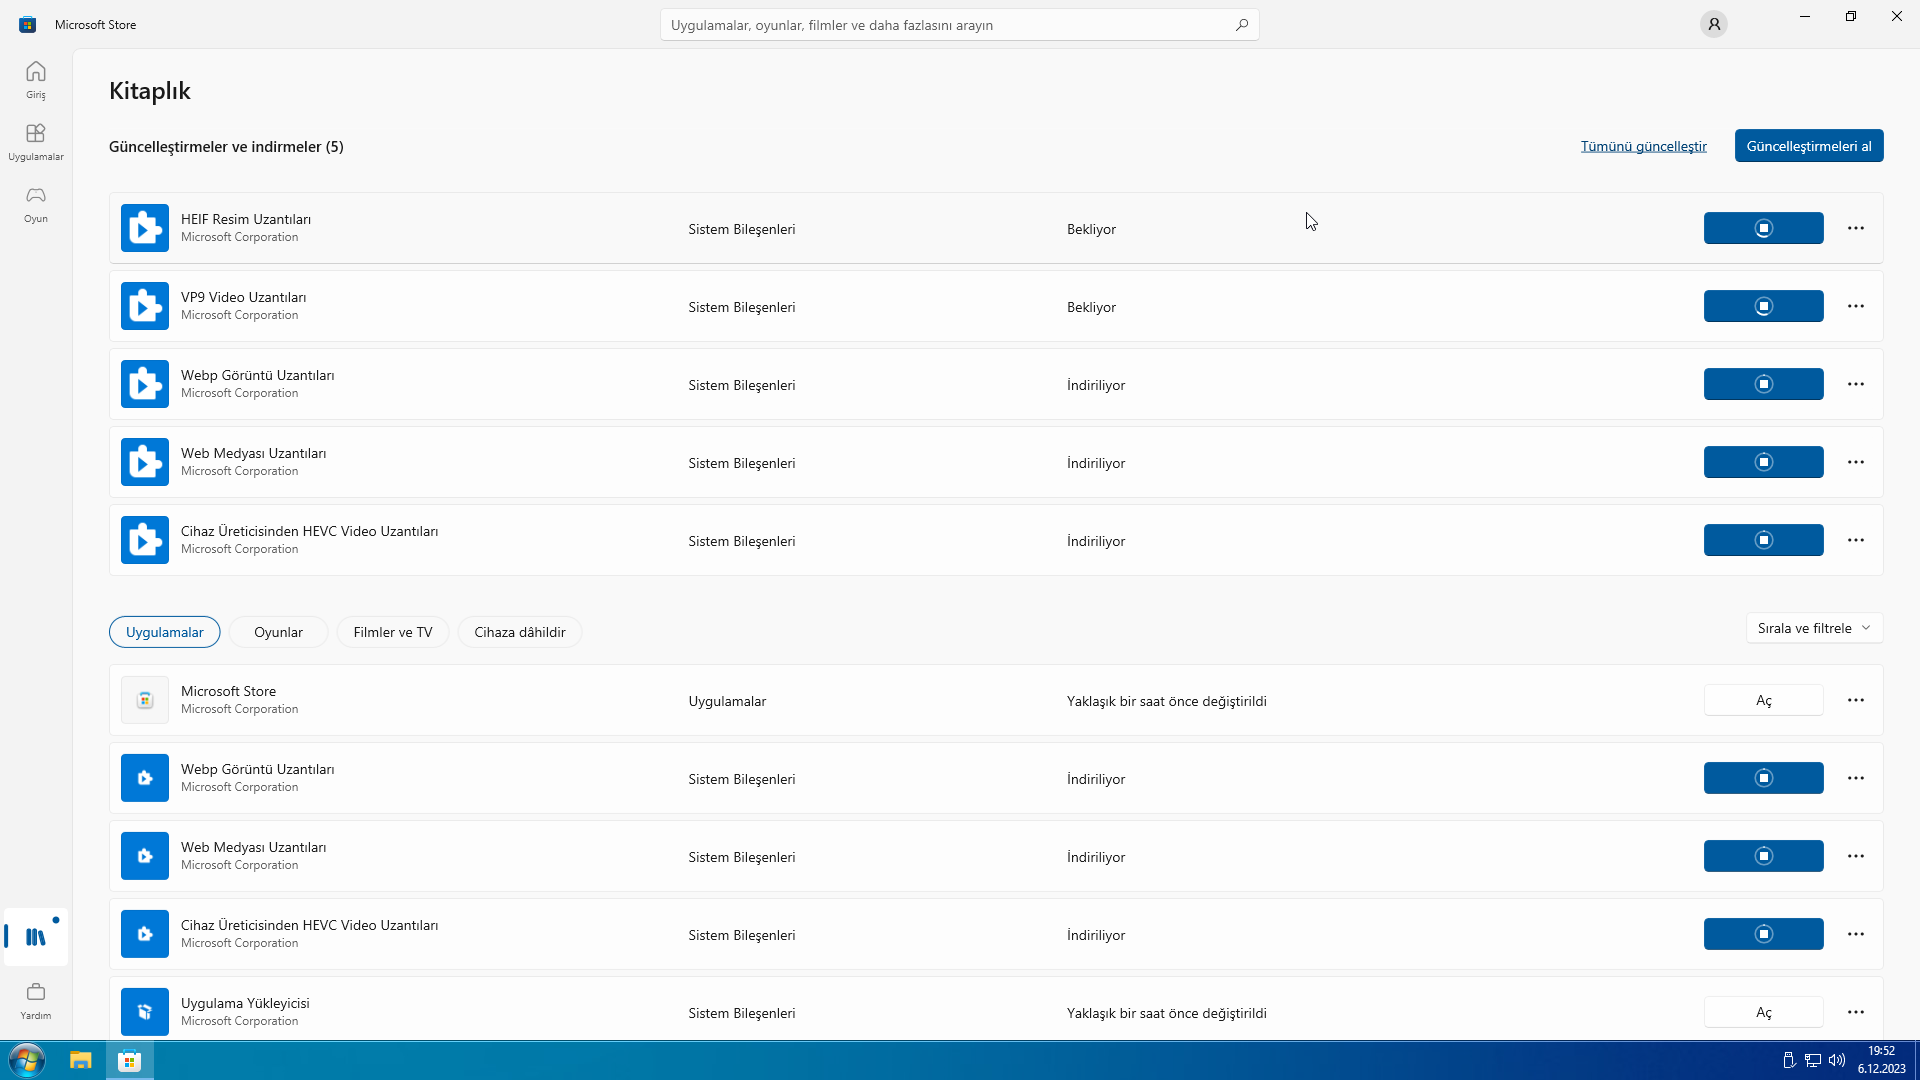This screenshot has width=1920, height=1080.
Task: Click the Güncelleştirmeler ve indirmeler (5) heading
Action: tap(226, 146)
